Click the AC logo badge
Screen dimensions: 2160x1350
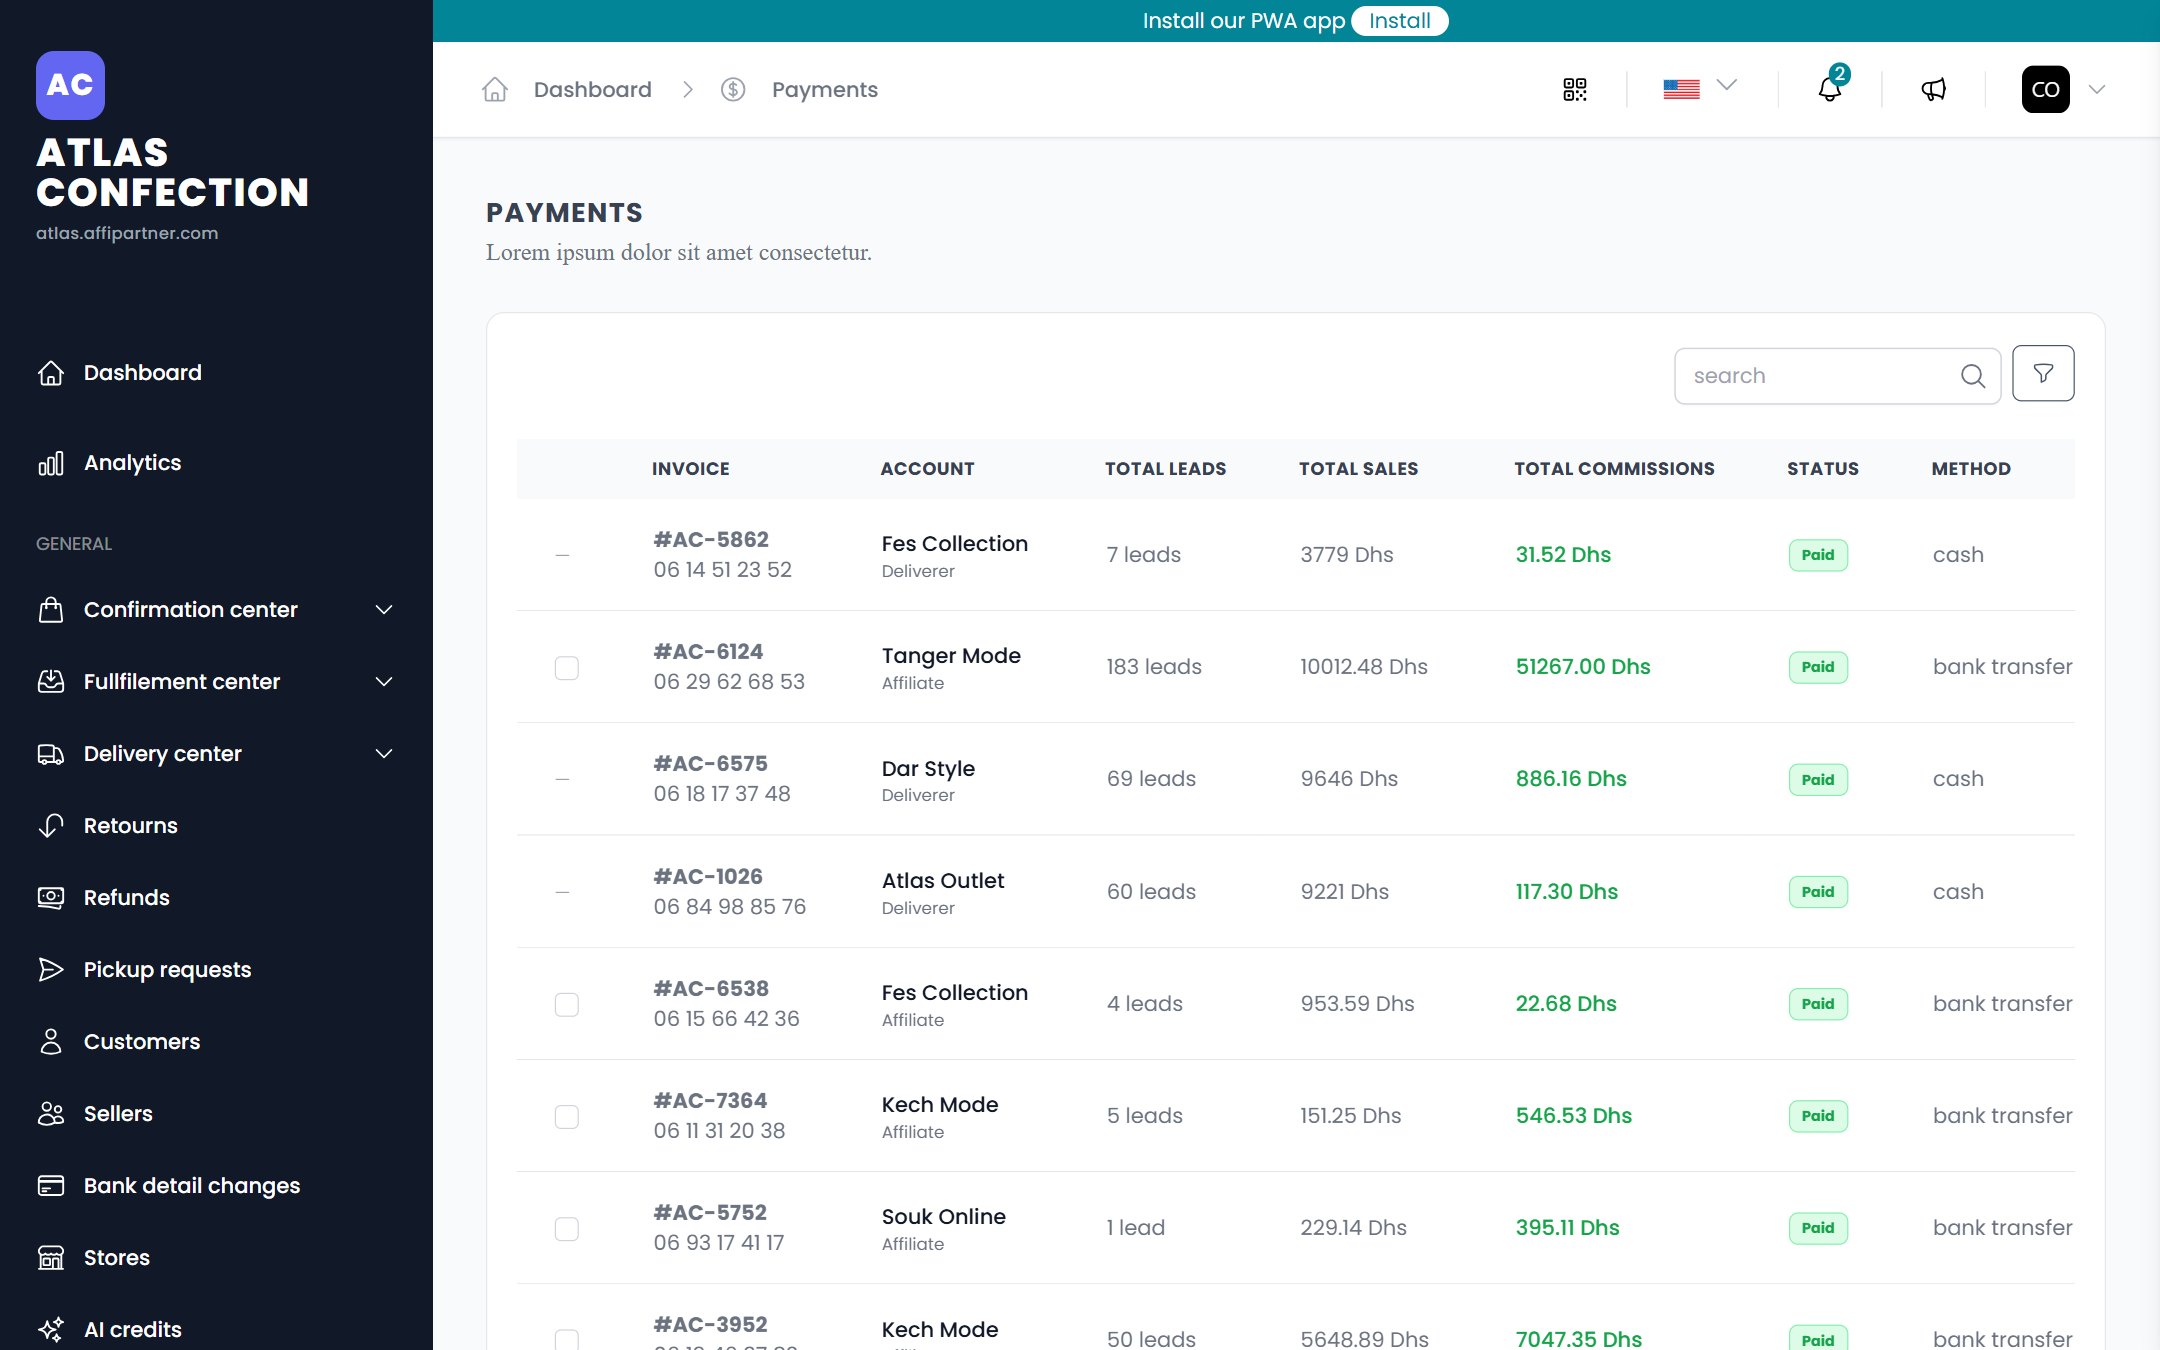pos(70,85)
